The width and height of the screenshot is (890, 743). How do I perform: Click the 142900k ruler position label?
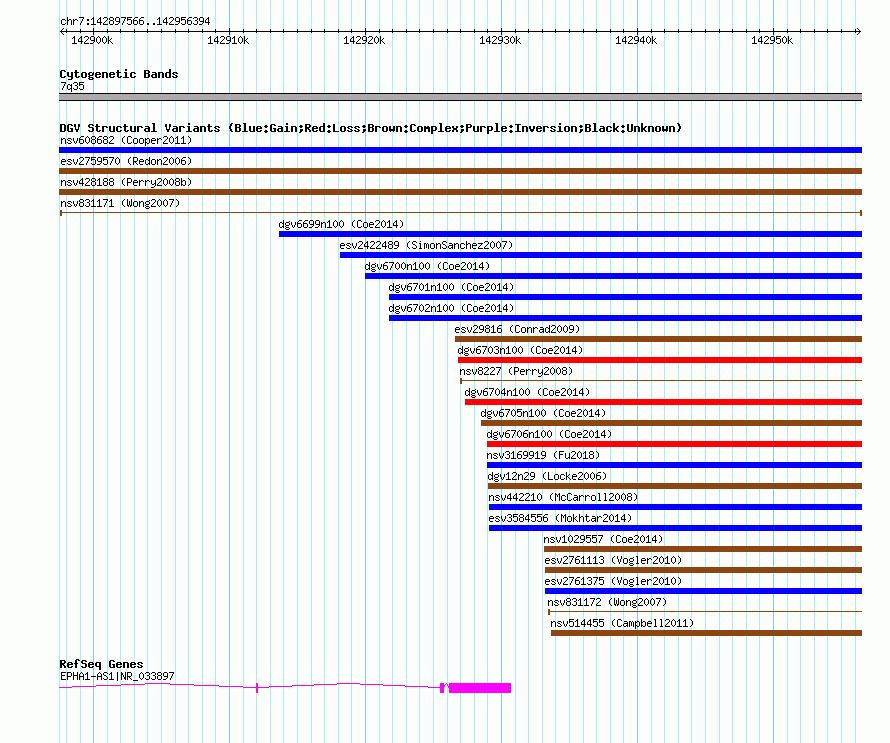click(x=92, y=40)
